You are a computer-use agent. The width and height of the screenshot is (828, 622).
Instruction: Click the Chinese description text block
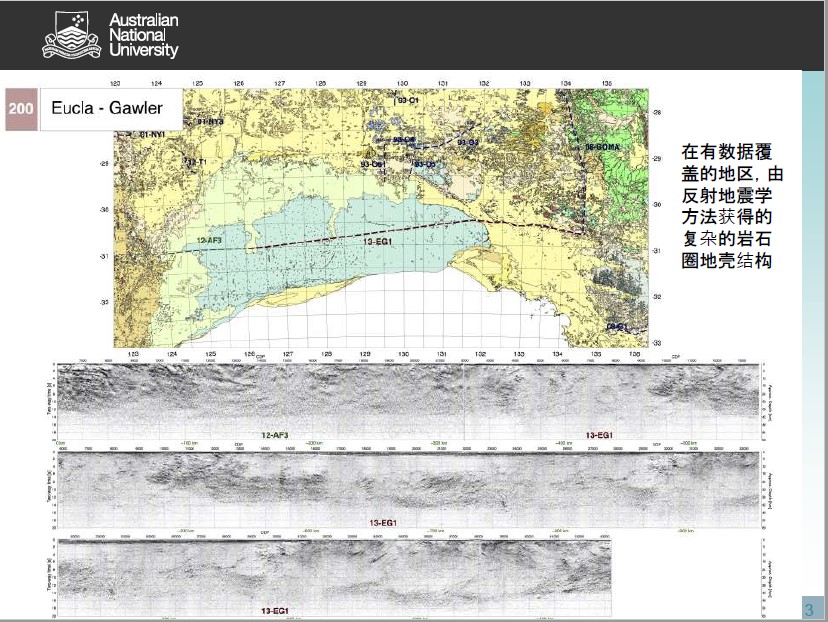[732, 205]
